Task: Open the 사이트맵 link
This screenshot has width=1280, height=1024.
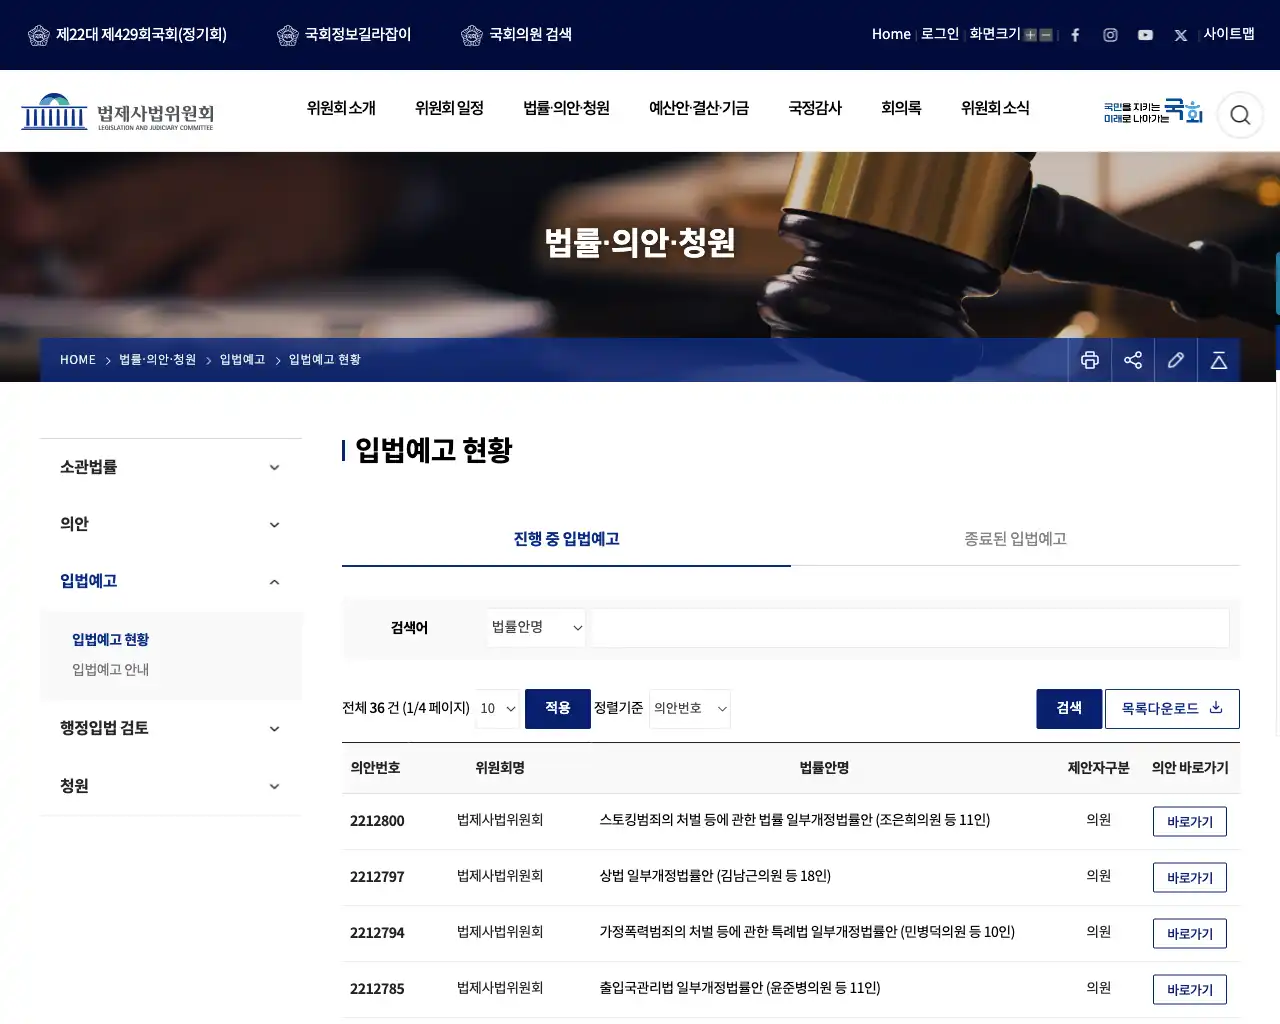Action: click(1229, 34)
